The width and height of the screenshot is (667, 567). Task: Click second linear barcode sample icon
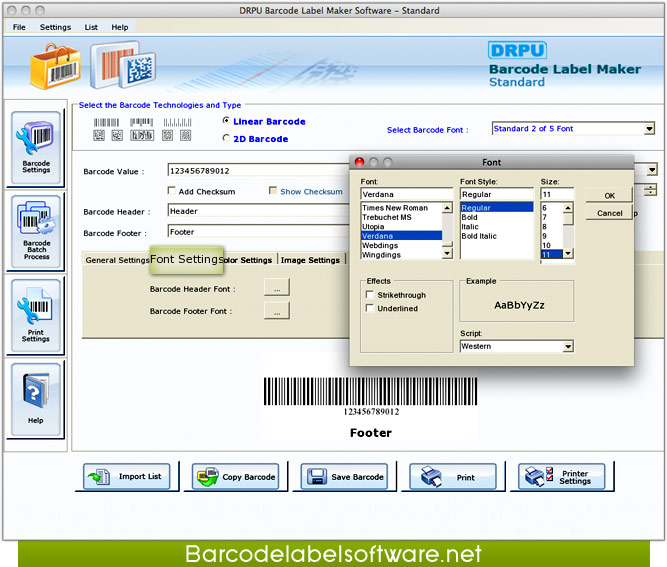141,123
